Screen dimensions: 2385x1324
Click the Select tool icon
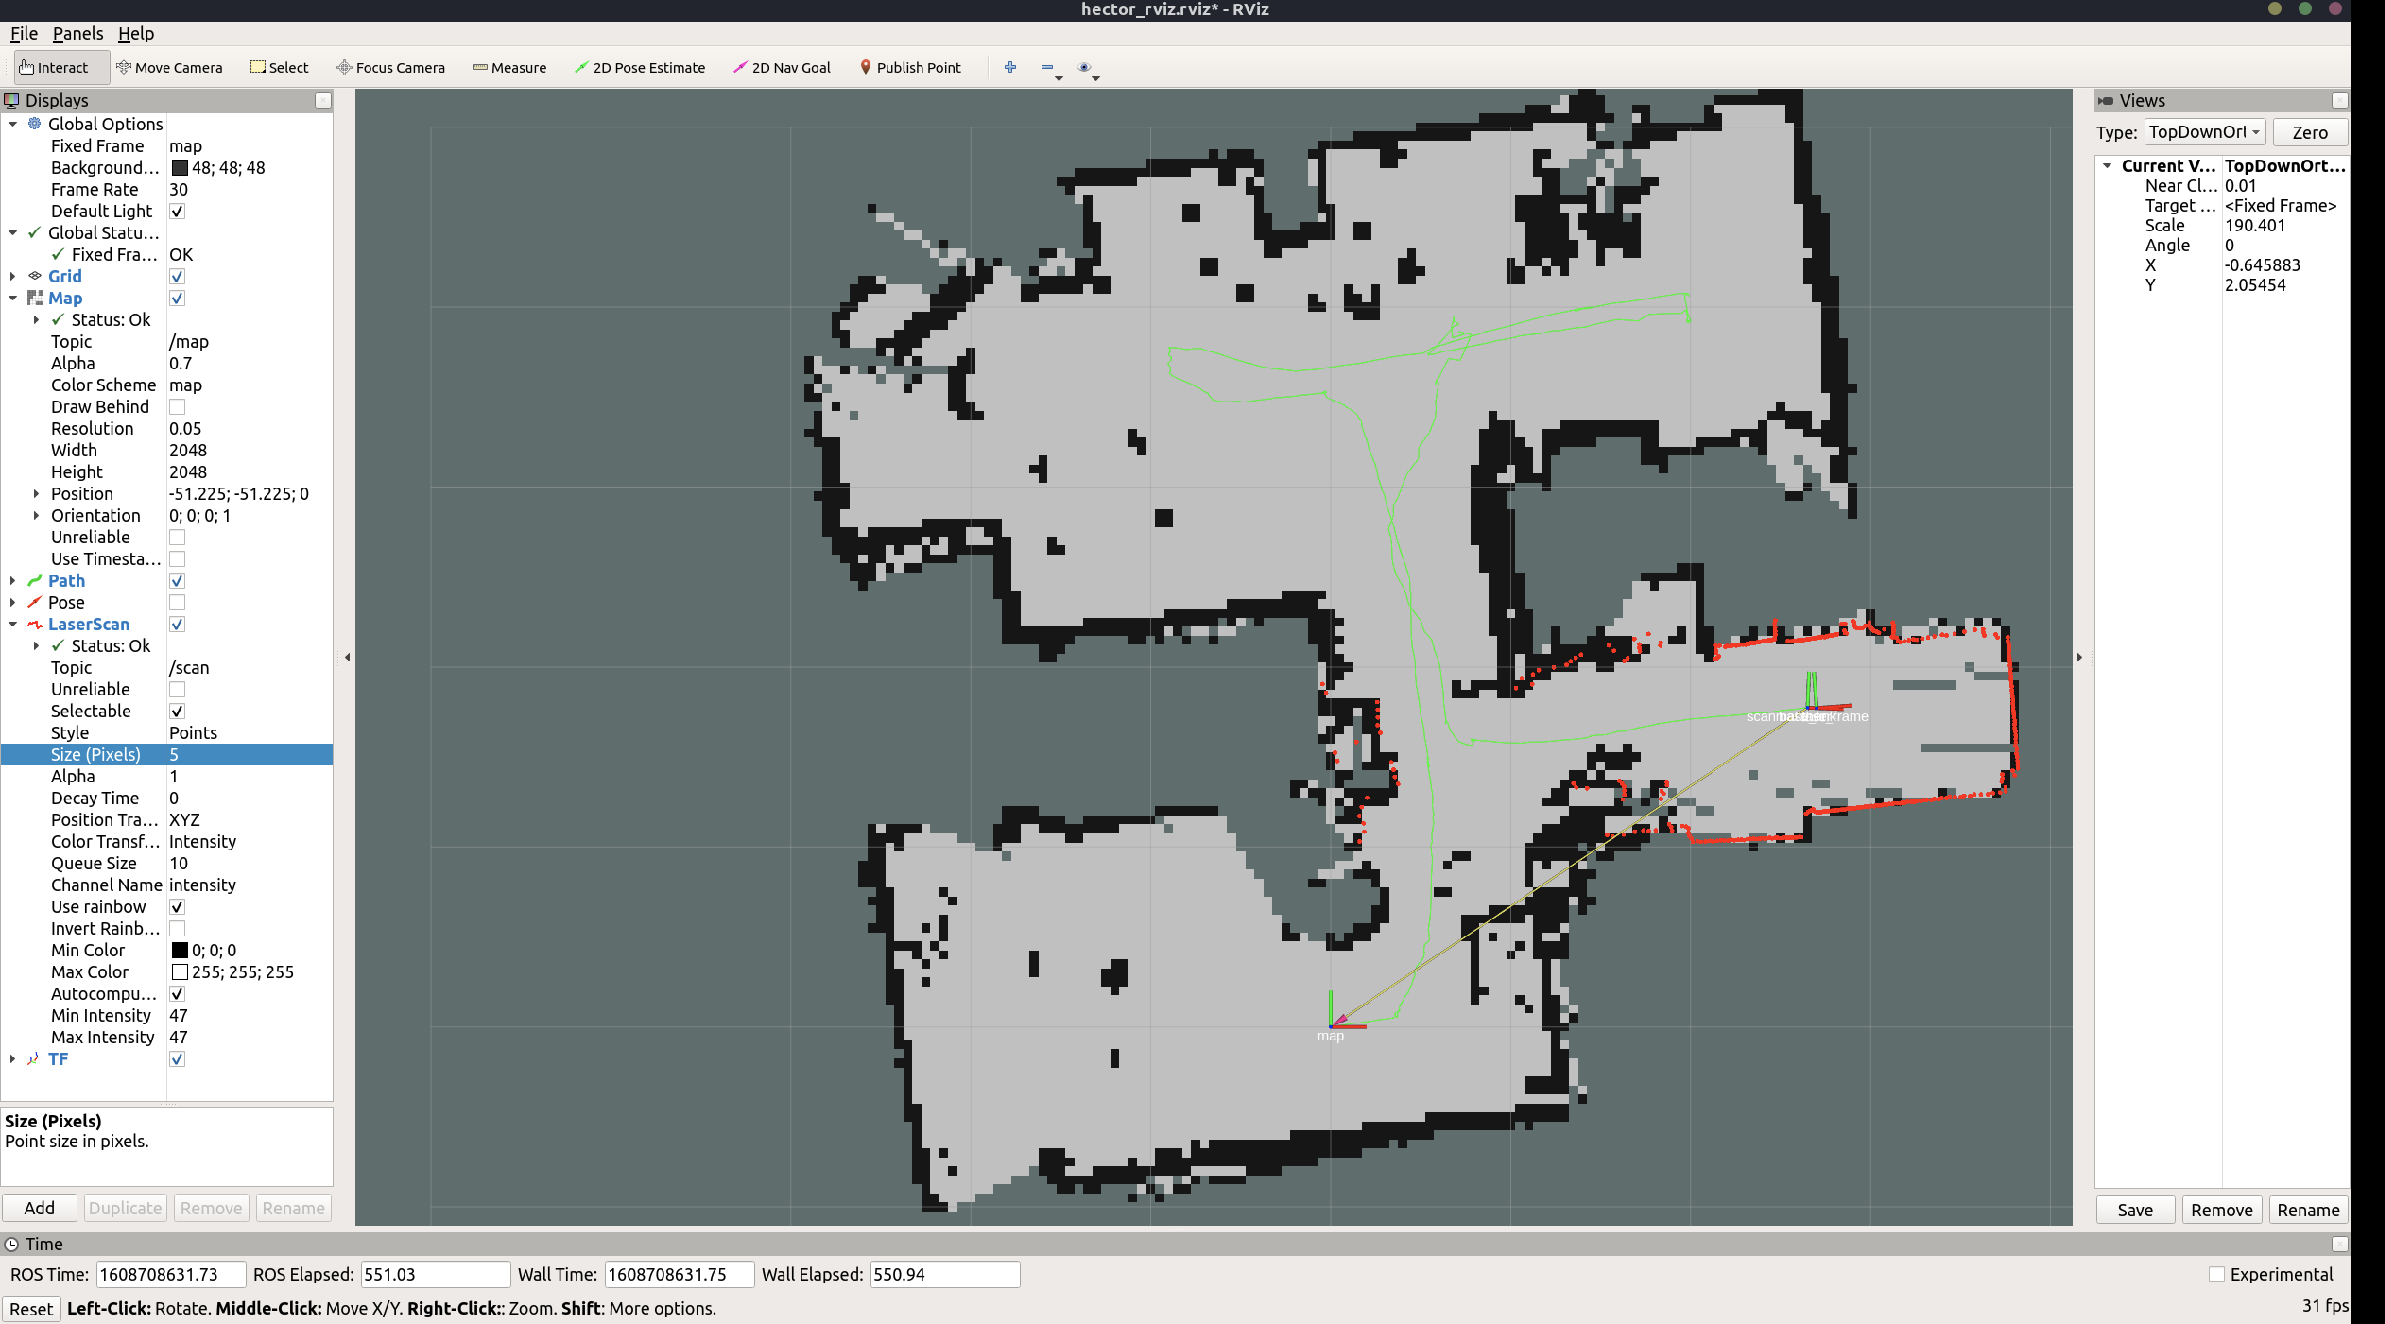pos(258,67)
